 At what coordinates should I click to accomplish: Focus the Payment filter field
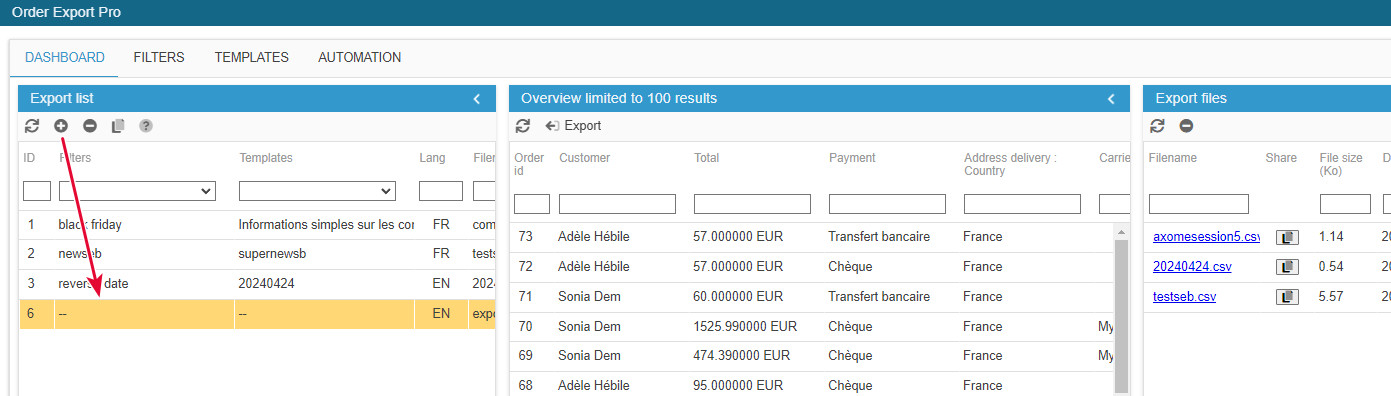click(887, 204)
